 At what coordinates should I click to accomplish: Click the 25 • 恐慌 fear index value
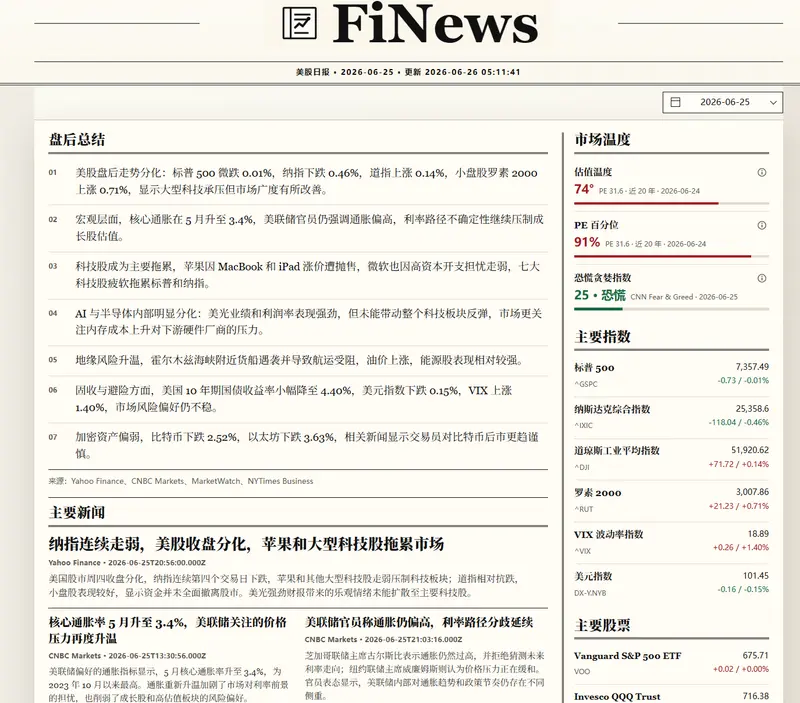coord(599,295)
